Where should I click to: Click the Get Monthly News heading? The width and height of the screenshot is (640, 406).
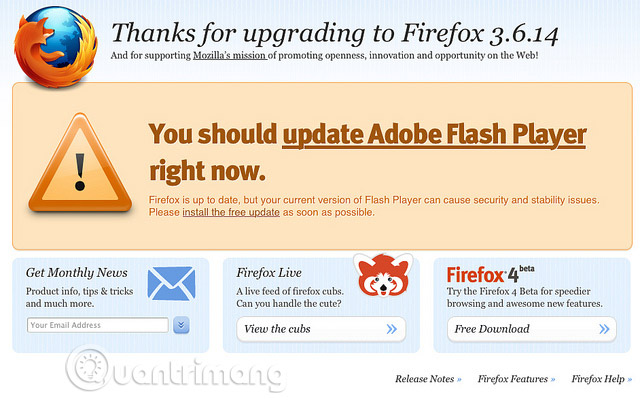77,273
